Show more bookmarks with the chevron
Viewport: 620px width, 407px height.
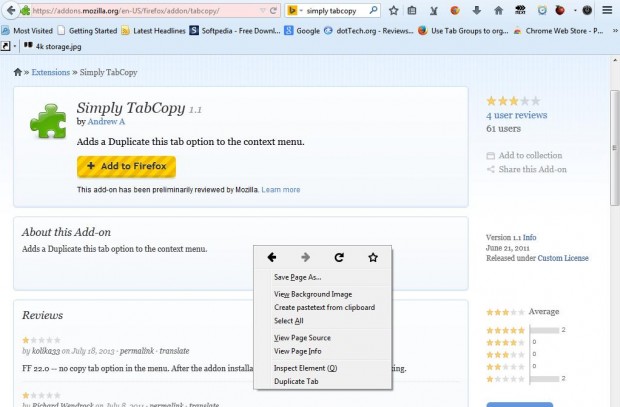(x=615, y=30)
